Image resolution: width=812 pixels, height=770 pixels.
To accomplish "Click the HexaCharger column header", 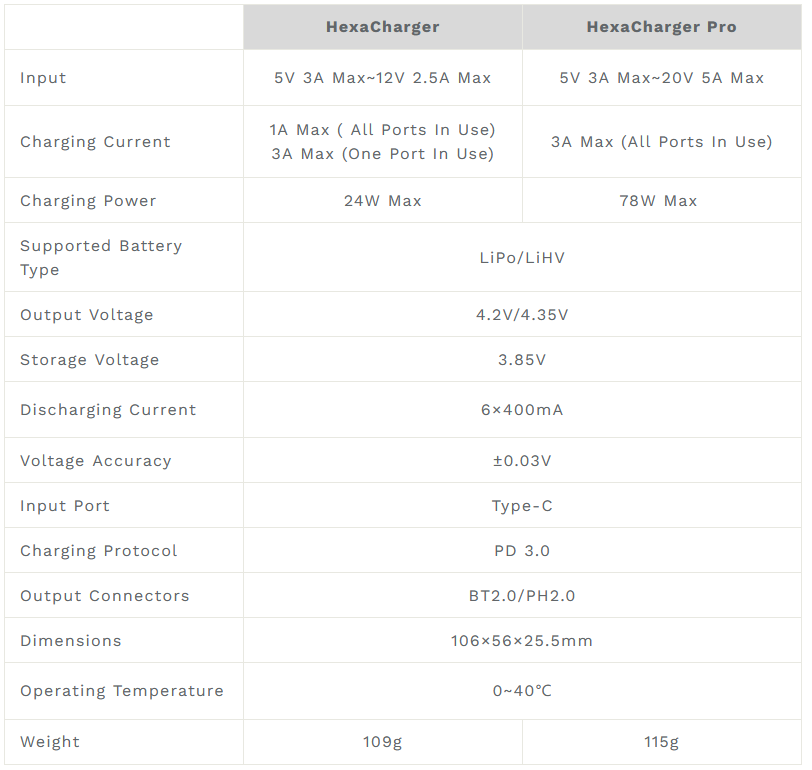I will [382, 27].
